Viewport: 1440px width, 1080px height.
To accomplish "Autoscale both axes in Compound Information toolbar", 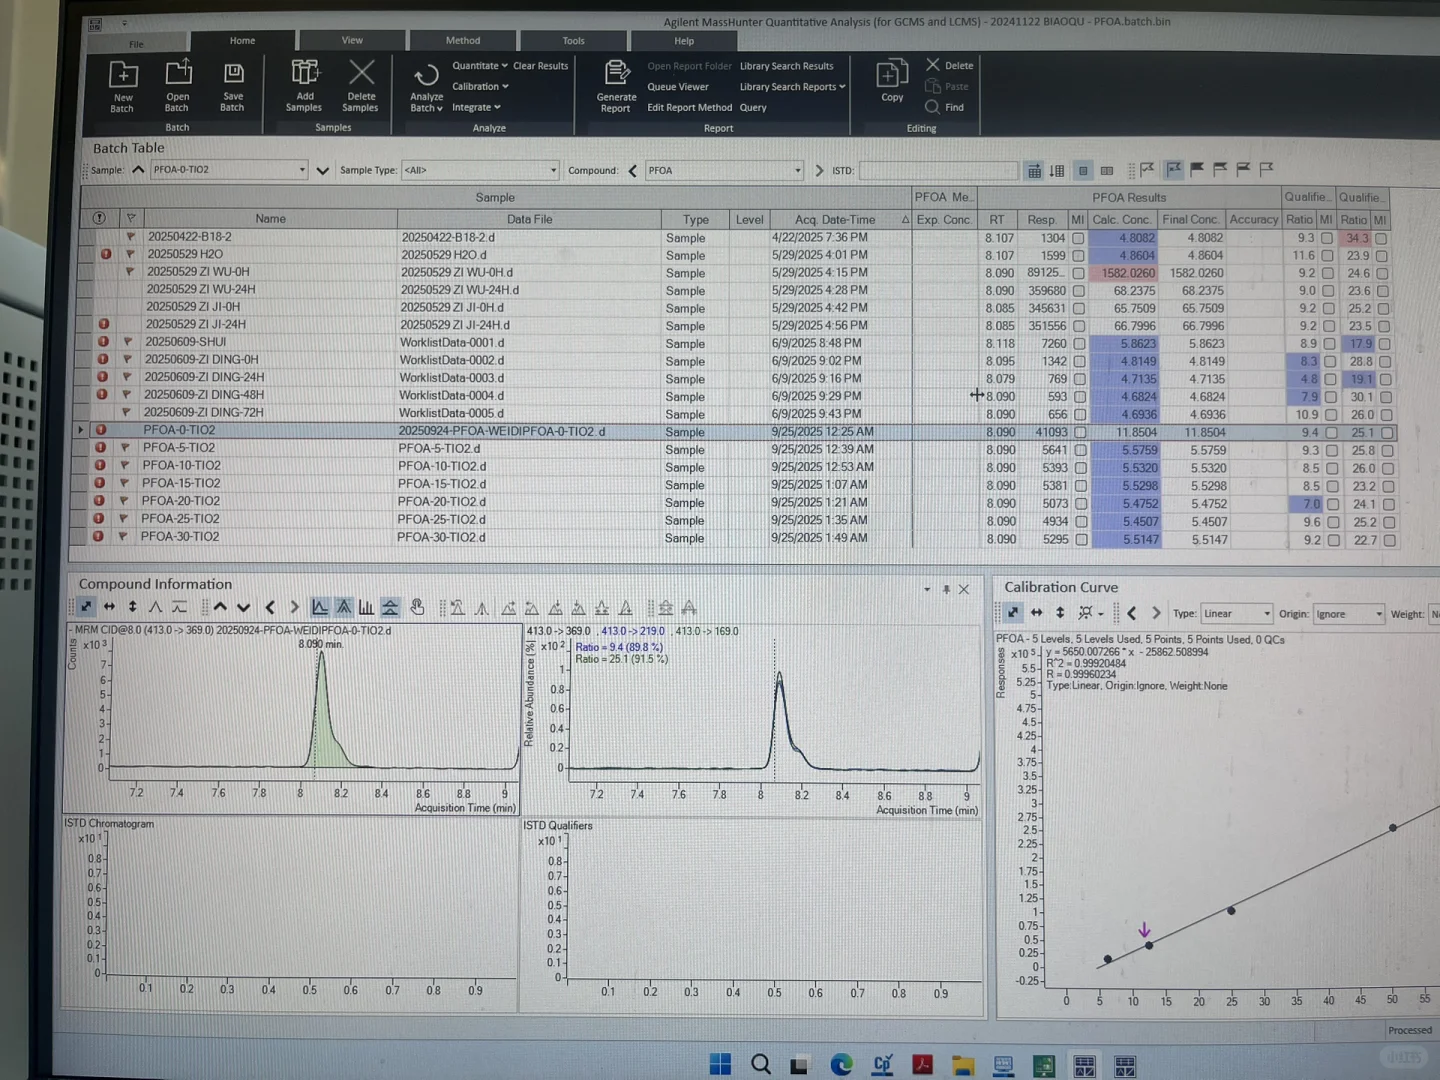I will tap(86, 606).
